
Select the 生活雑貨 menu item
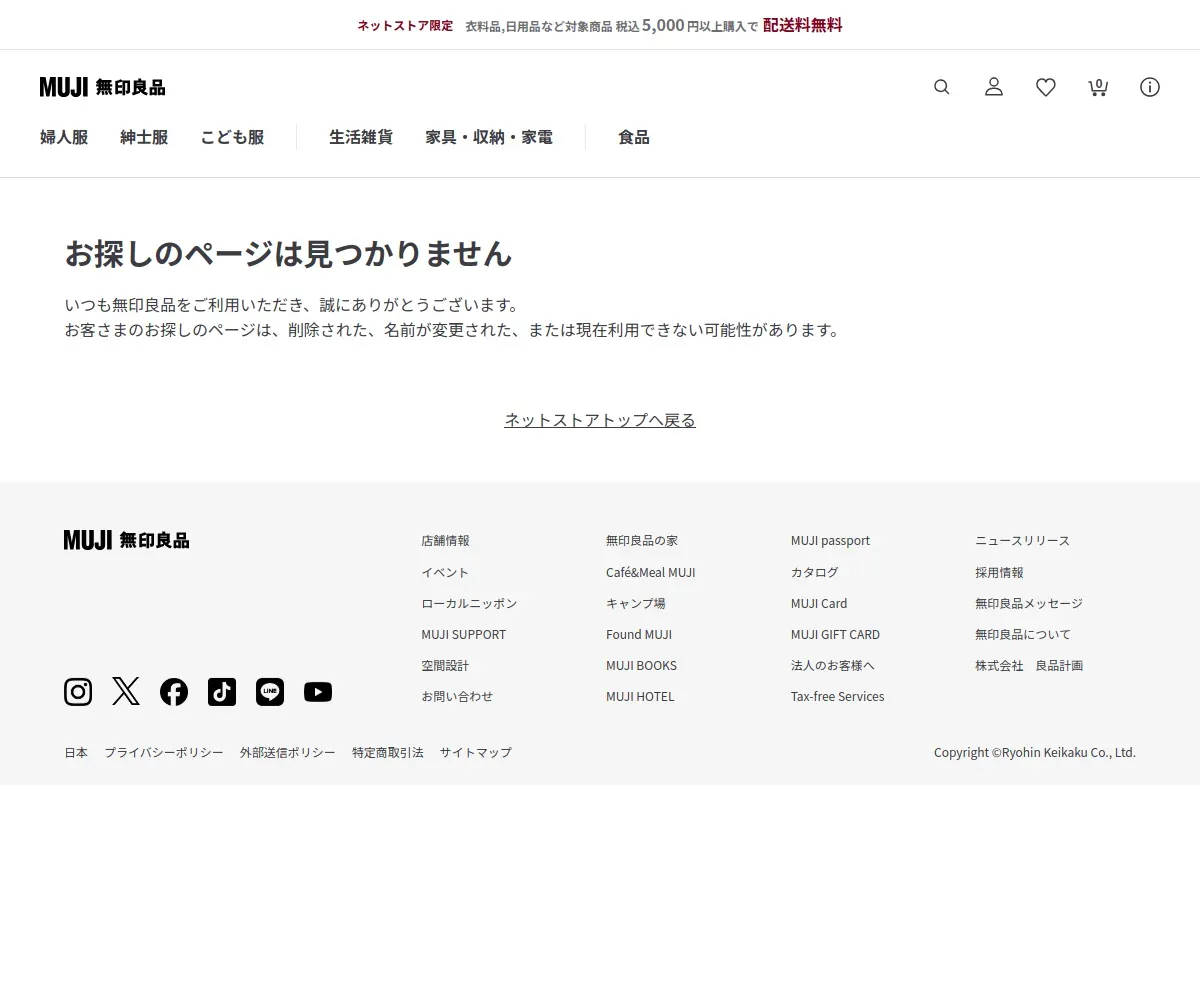click(x=361, y=137)
